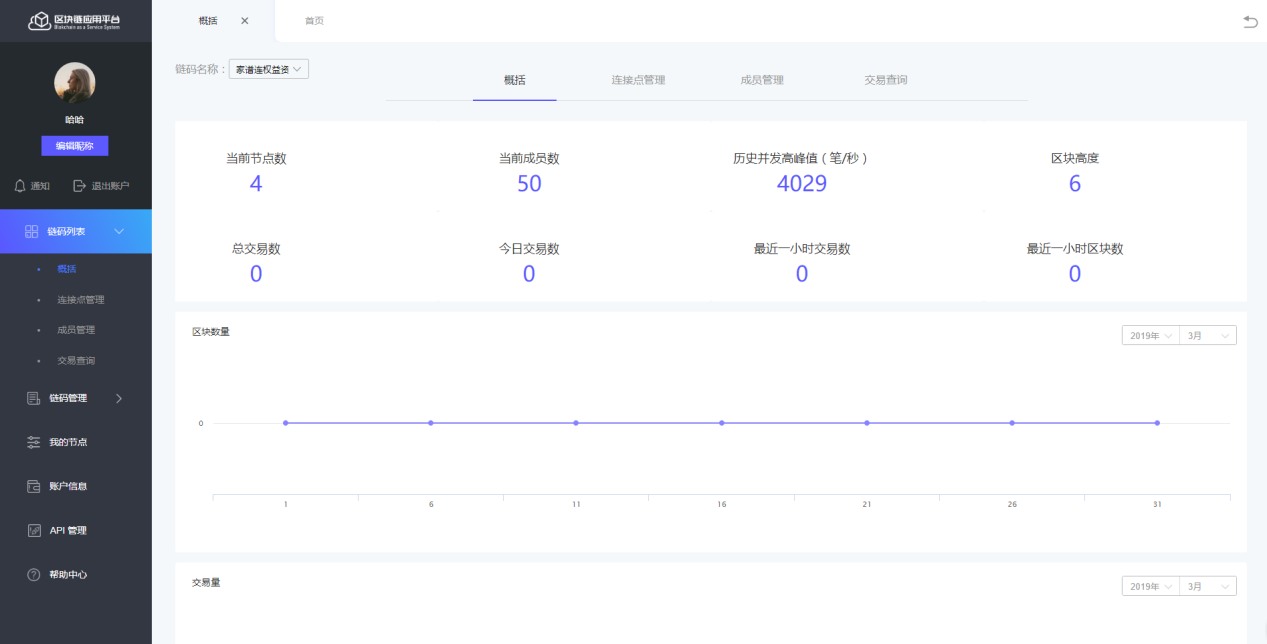Click the API 管理 icon
1267x644 pixels.
(33, 530)
